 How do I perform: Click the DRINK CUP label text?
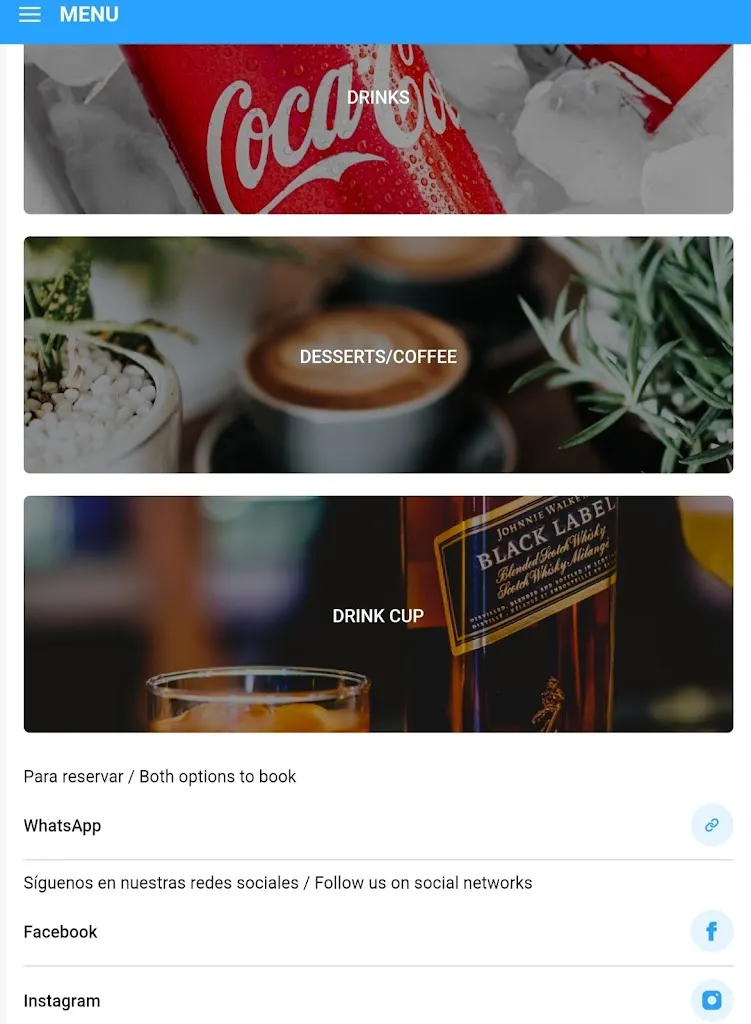coord(378,616)
